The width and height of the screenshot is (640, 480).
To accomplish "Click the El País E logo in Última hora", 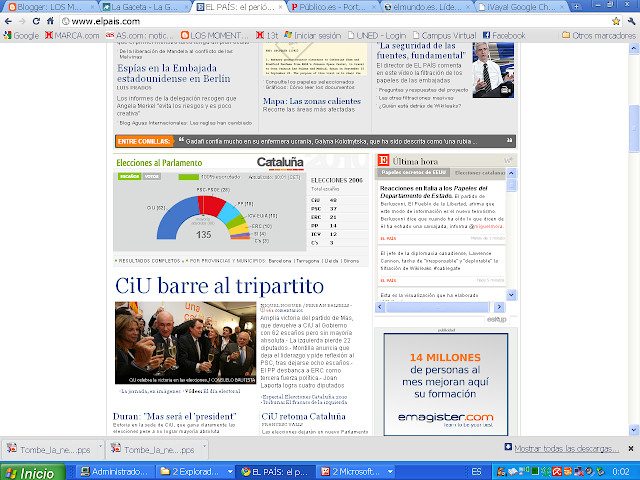I will point(383,160).
